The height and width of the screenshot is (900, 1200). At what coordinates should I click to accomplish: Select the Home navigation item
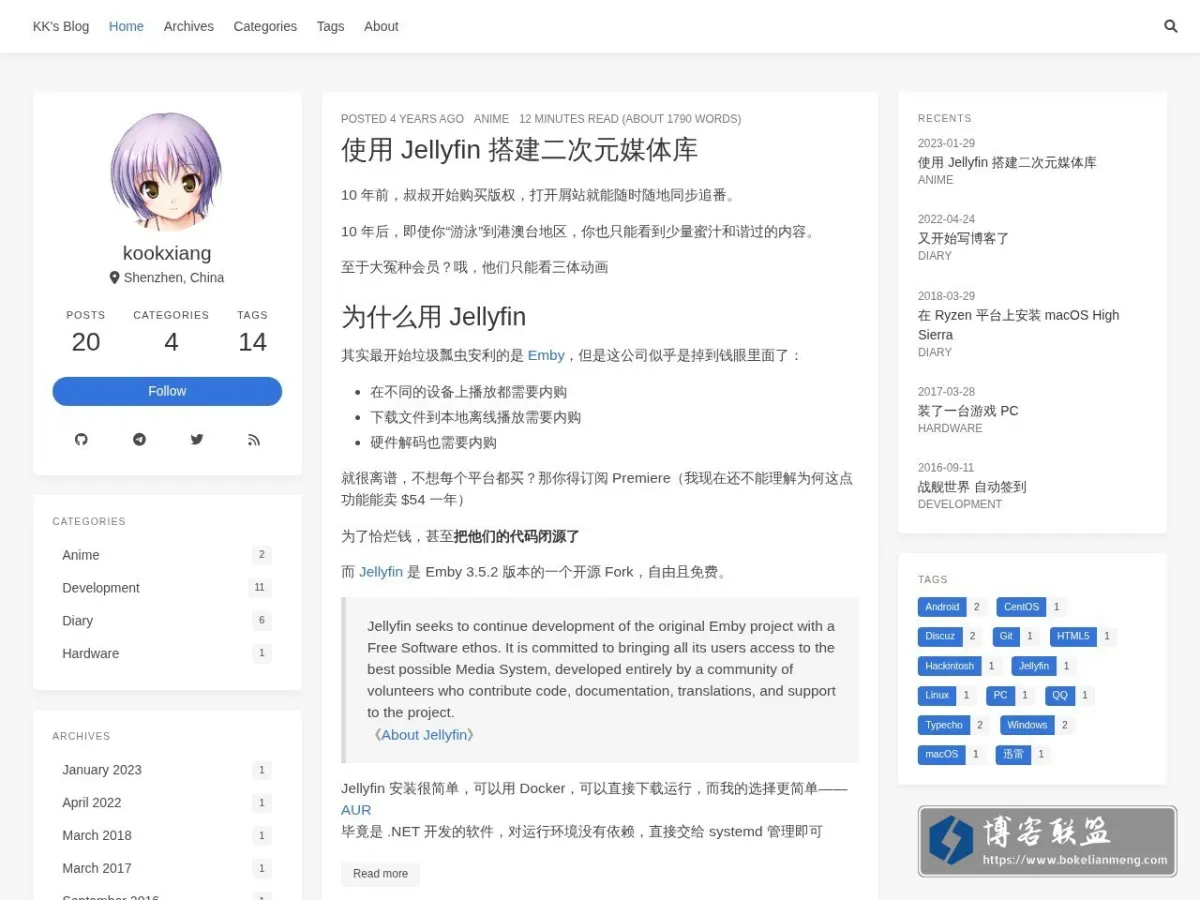(126, 26)
